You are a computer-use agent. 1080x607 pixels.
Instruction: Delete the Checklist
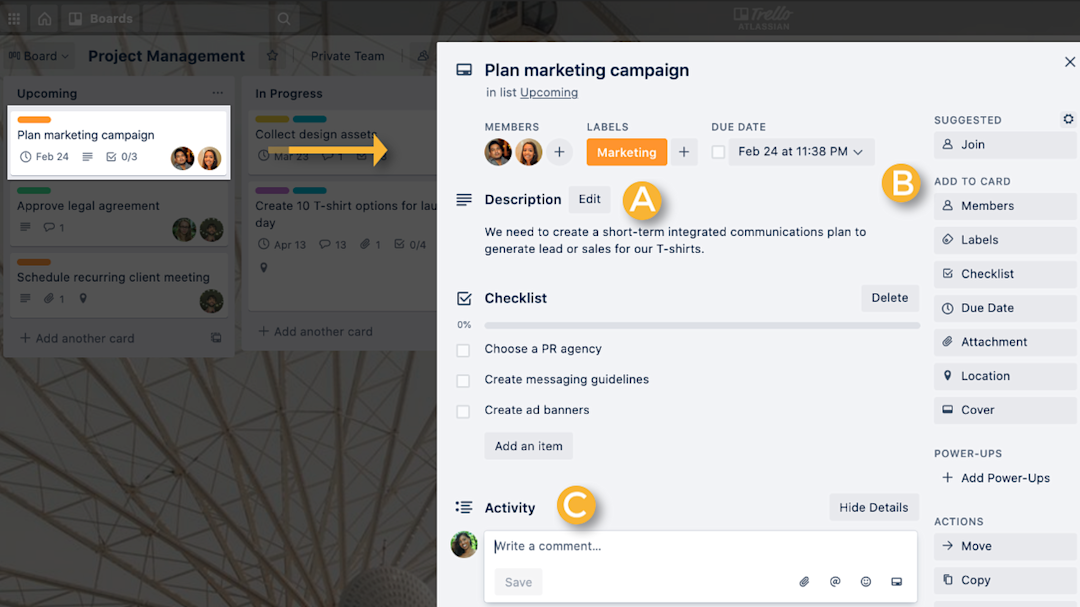click(889, 297)
